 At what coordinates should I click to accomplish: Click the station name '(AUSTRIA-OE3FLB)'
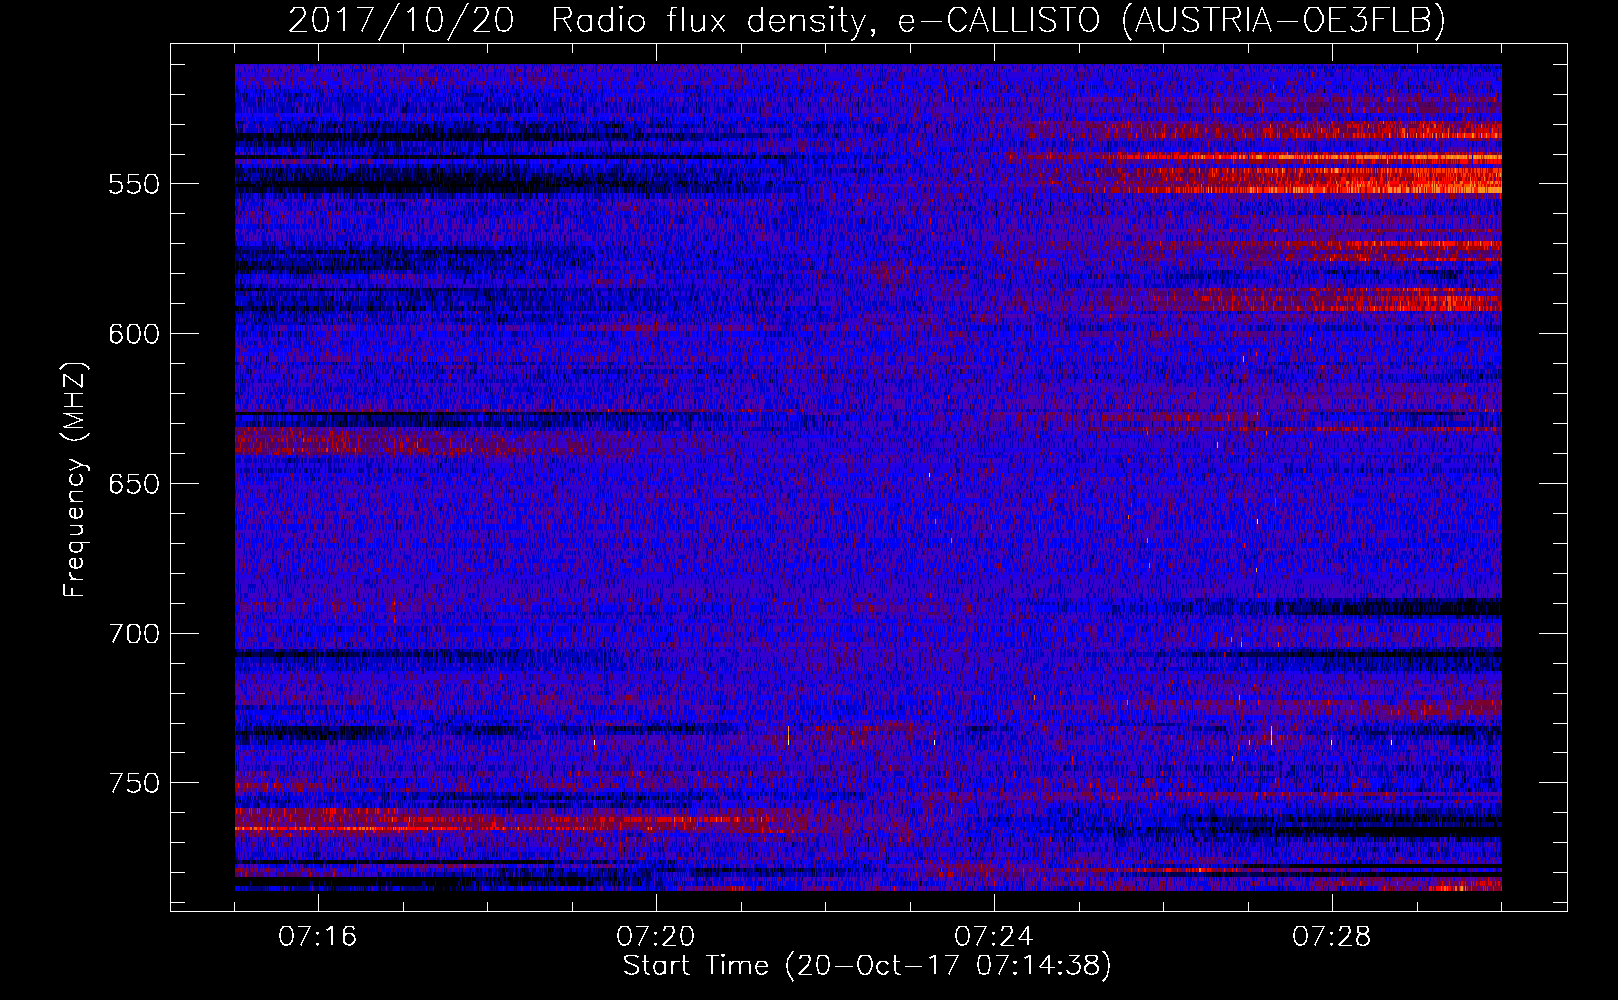(x=1284, y=20)
